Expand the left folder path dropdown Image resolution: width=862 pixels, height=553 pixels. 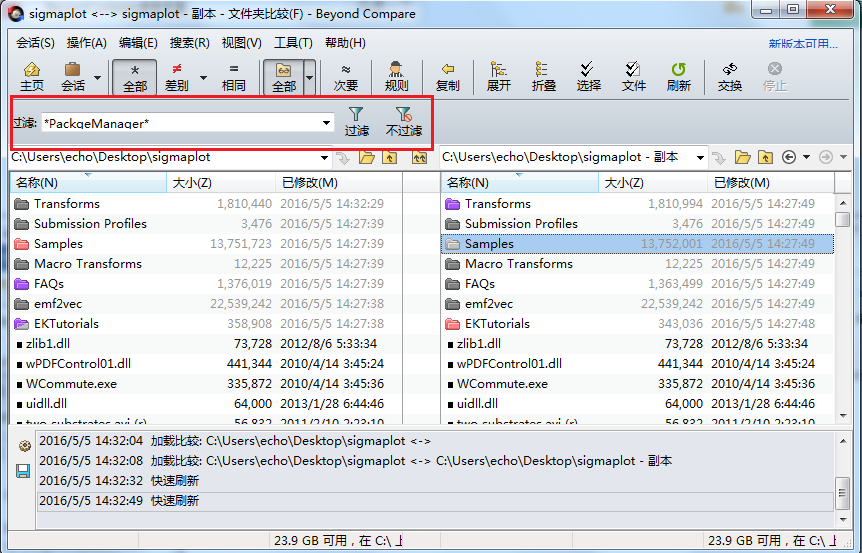[323, 158]
